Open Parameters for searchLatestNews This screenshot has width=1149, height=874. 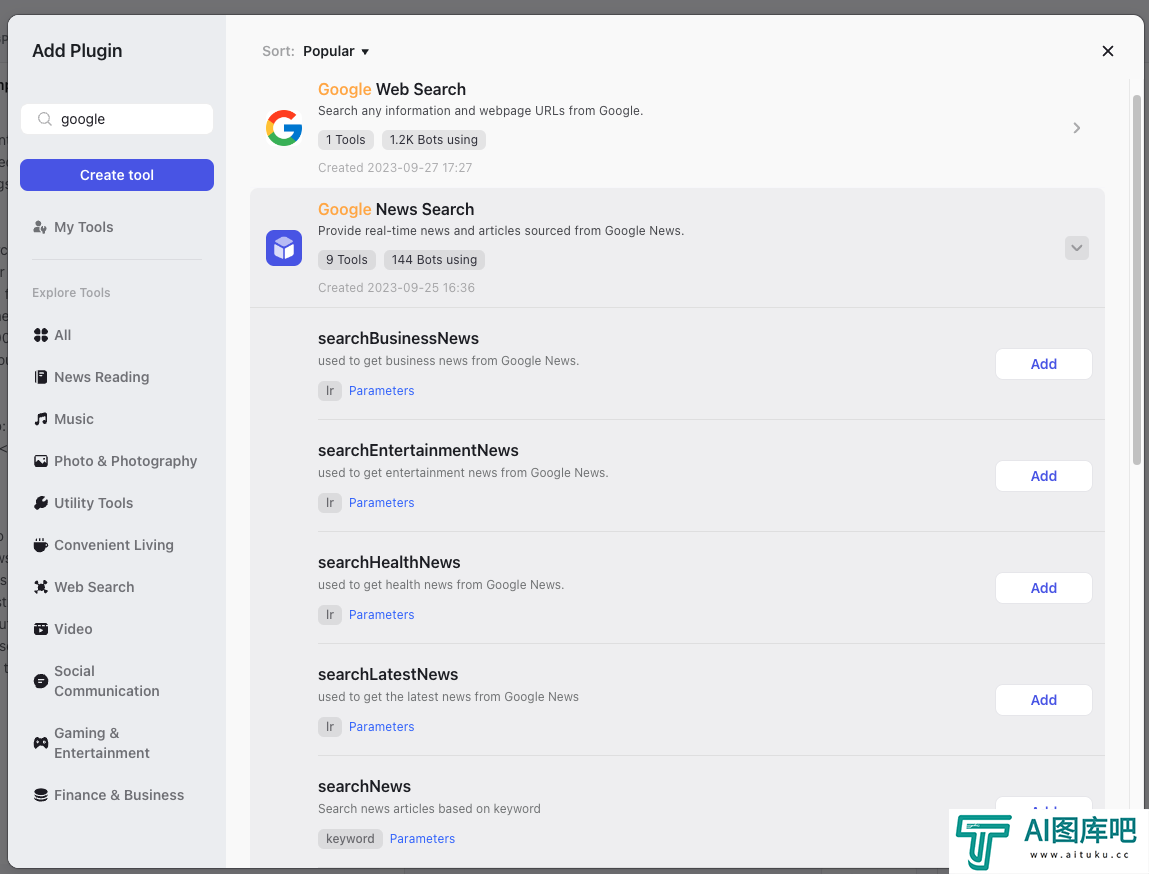381,727
